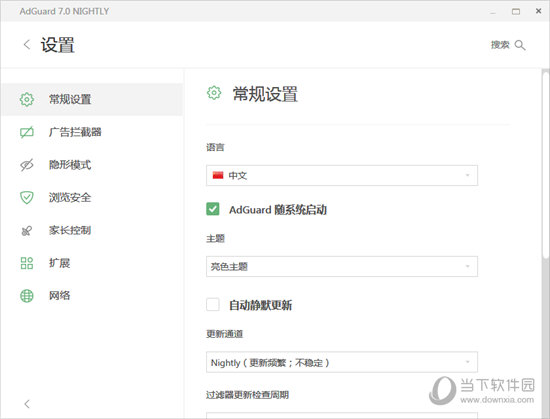Click the 过滤器更新检查周期 label
550x419 pixels.
coord(247,395)
